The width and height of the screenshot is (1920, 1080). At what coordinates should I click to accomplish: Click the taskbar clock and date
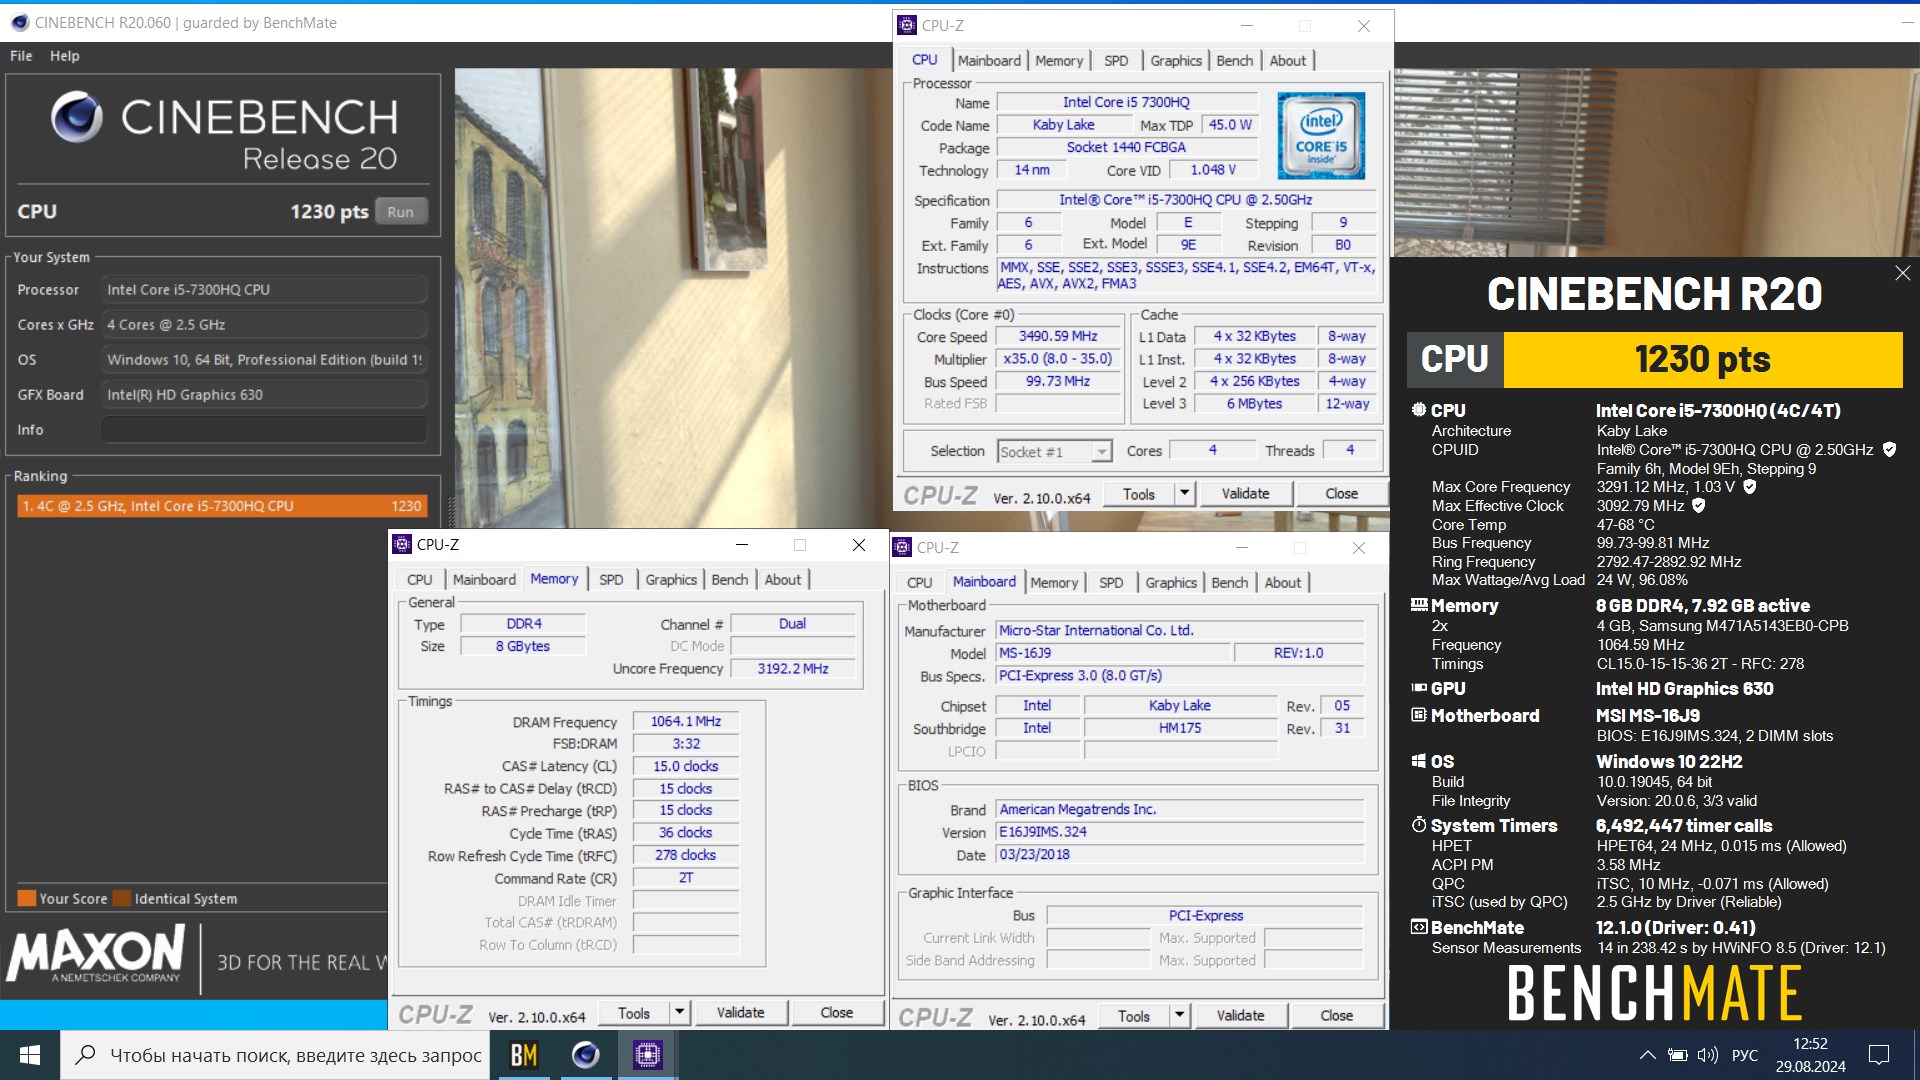[1810, 1055]
